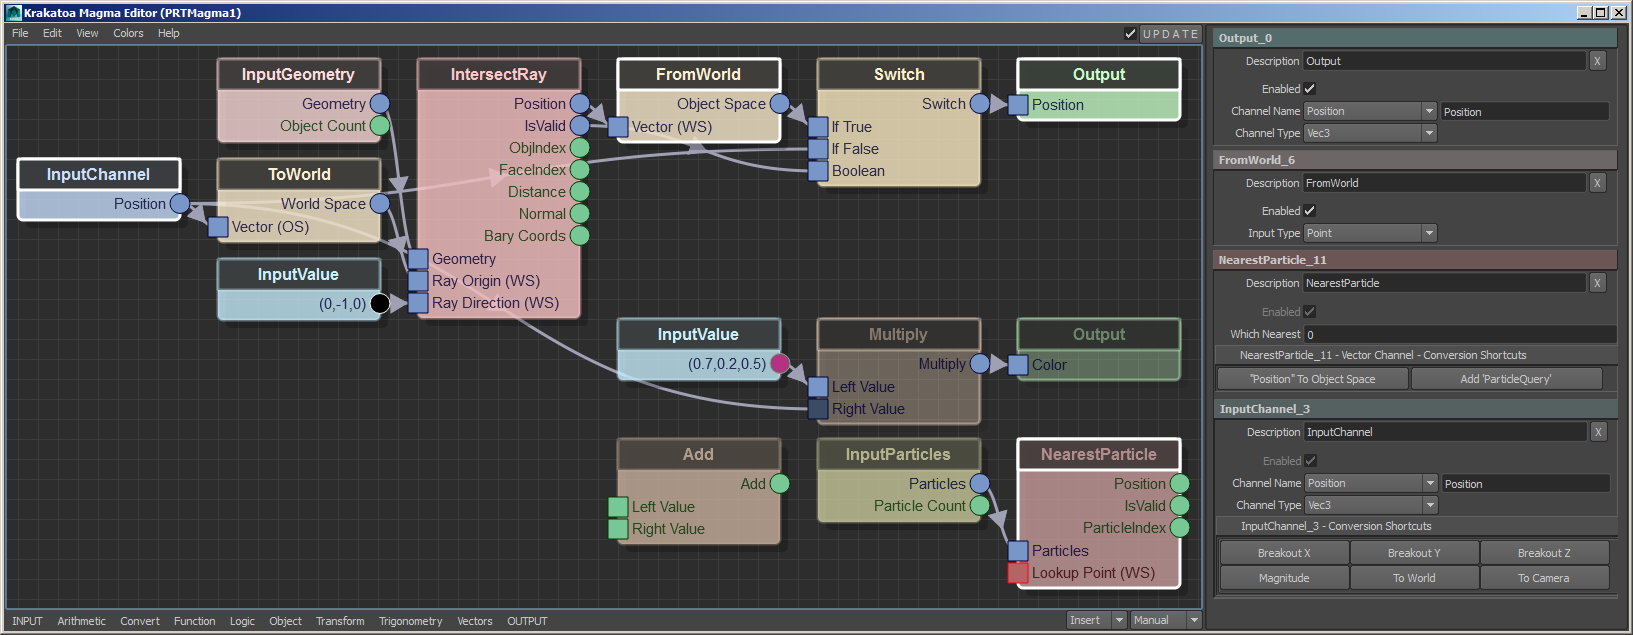Viewport: 1633px width, 635px height.
Task: Click the Switch If True input socket
Action: tap(818, 127)
